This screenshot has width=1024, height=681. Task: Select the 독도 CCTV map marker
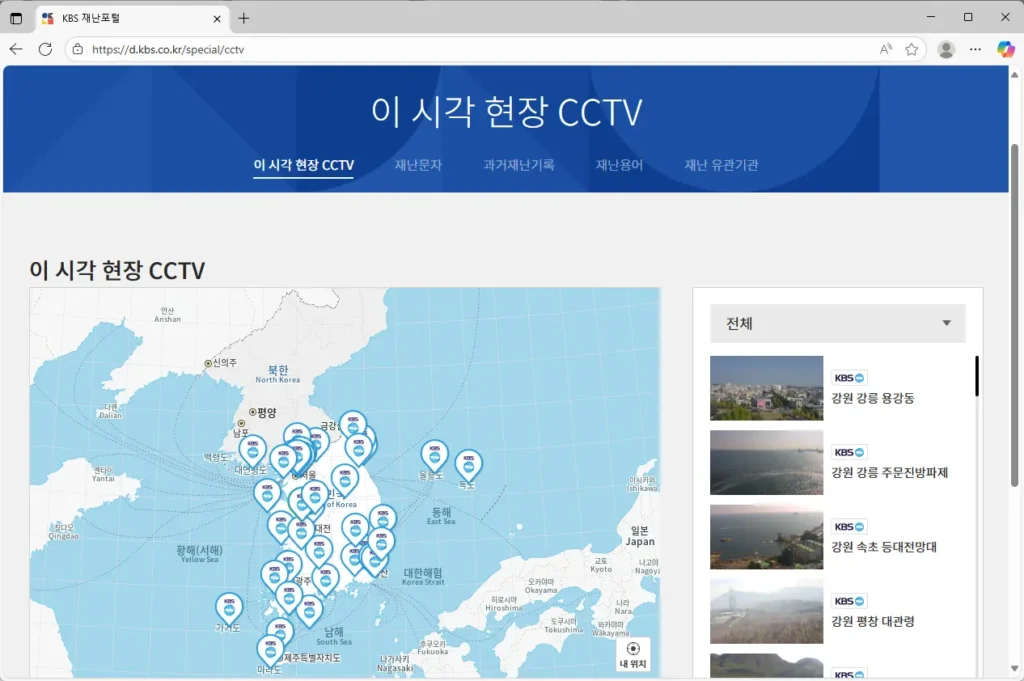(468, 463)
